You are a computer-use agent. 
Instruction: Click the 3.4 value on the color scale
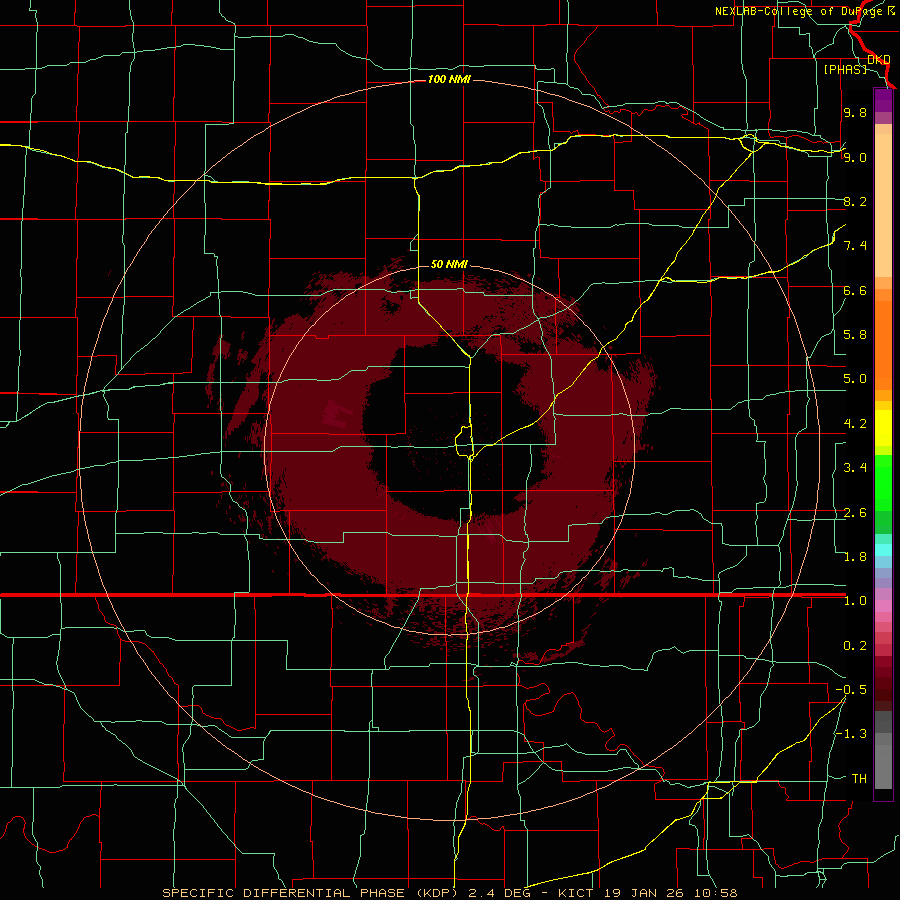click(x=855, y=467)
